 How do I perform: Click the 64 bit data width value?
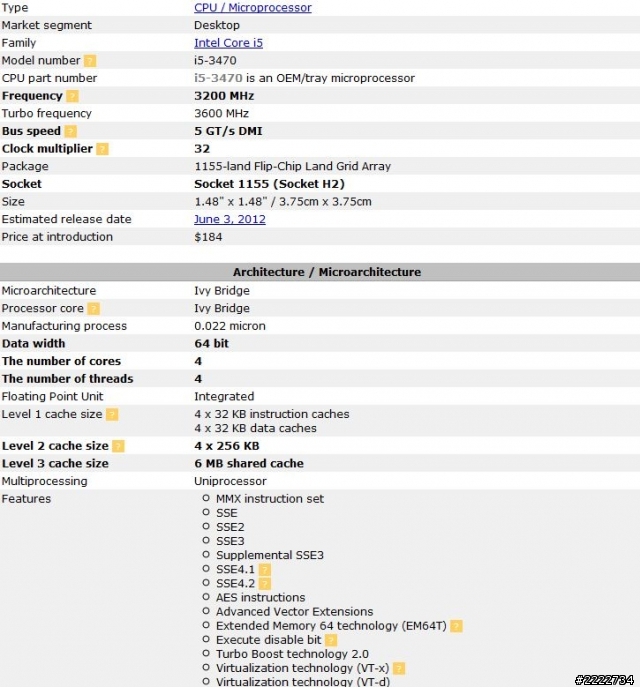click(211, 344)
